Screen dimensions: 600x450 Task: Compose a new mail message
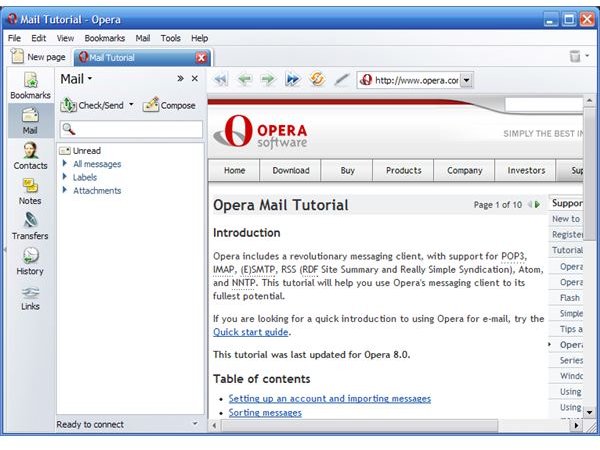(169, 105)
